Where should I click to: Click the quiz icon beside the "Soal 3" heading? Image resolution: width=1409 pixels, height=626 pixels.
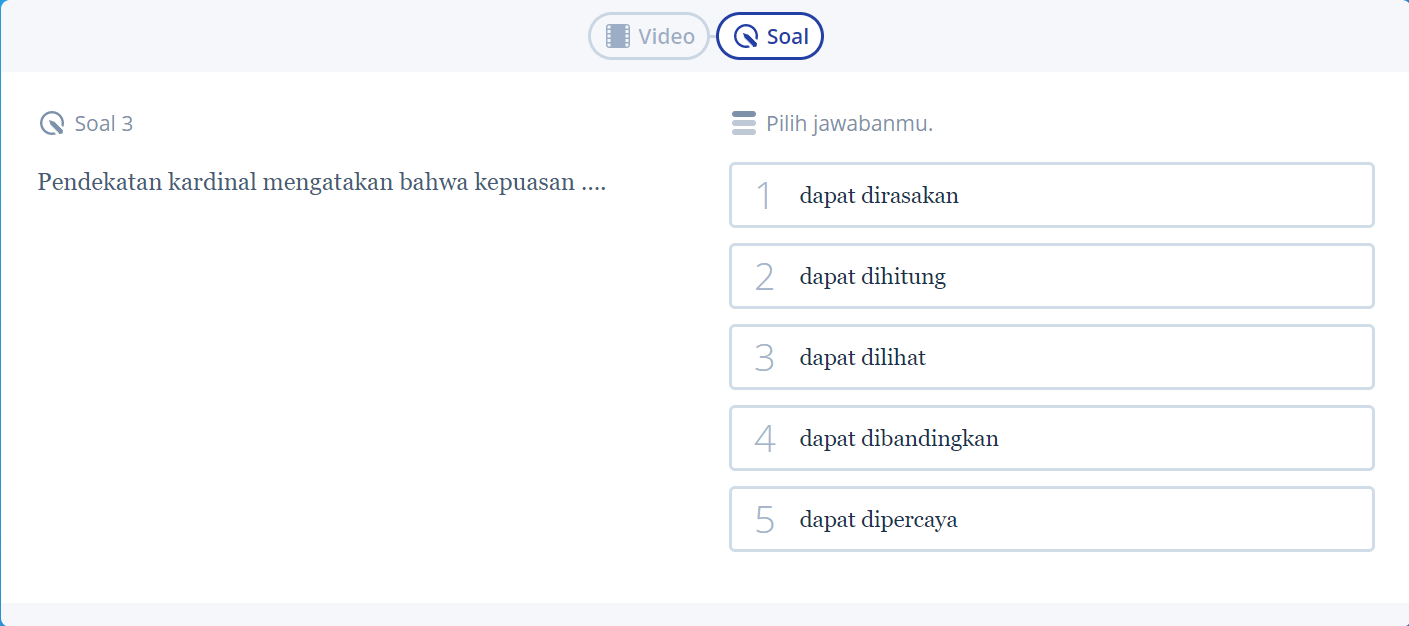(x=51, y=123)
